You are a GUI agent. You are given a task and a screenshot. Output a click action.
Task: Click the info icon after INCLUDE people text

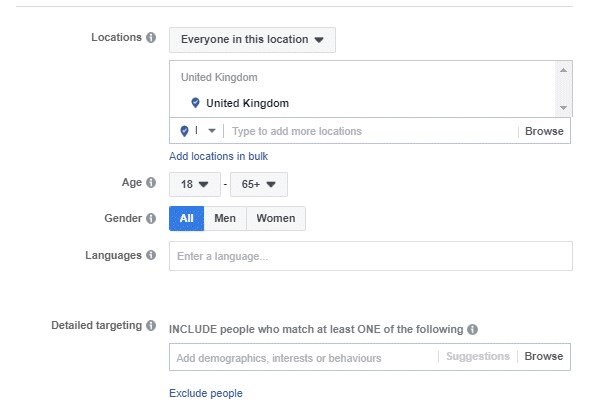click(x=472, y=329)
